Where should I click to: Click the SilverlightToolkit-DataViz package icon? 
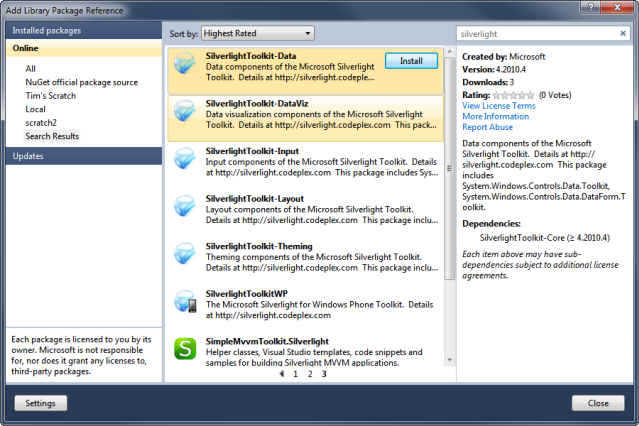(x=185, y=110)
